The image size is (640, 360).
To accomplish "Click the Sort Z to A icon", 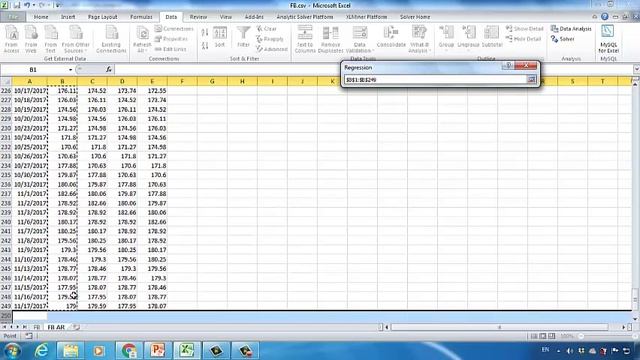I will tap(205, 45).
